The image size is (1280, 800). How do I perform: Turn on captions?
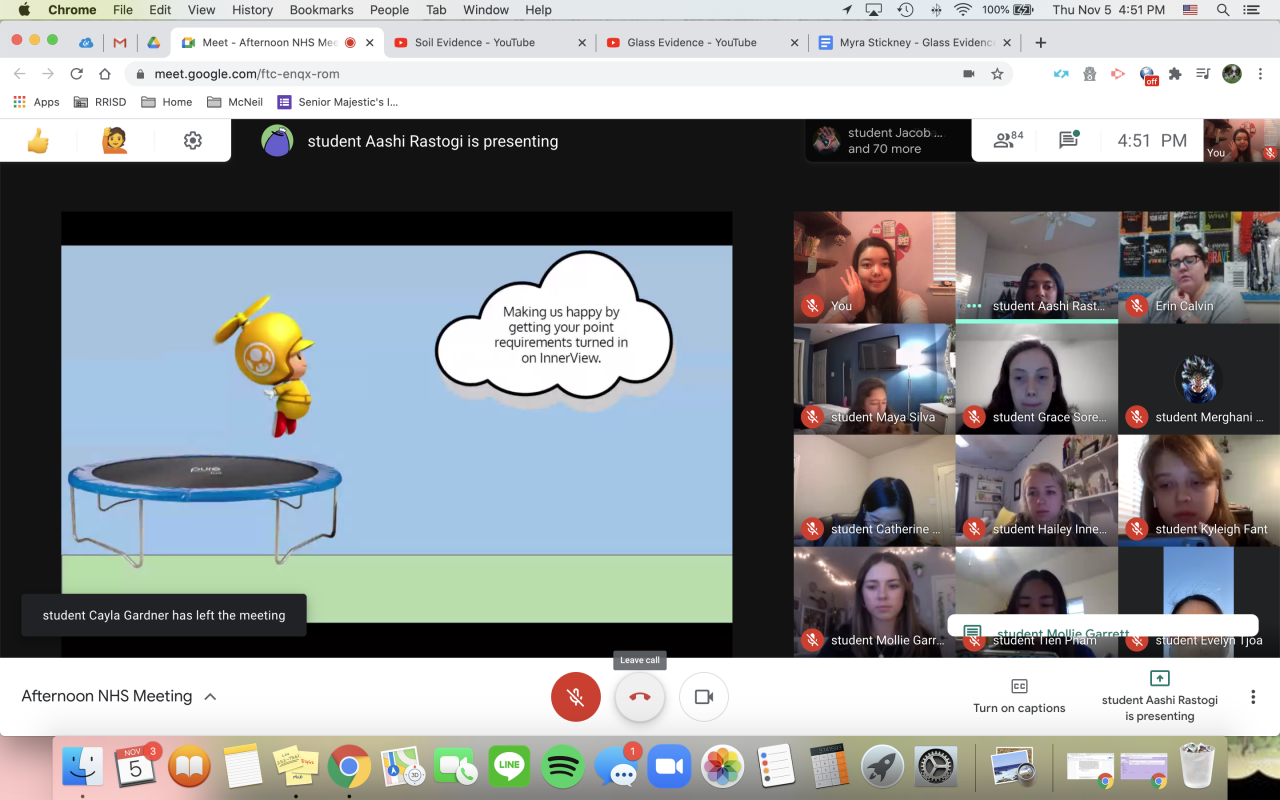click(1019, 696)
